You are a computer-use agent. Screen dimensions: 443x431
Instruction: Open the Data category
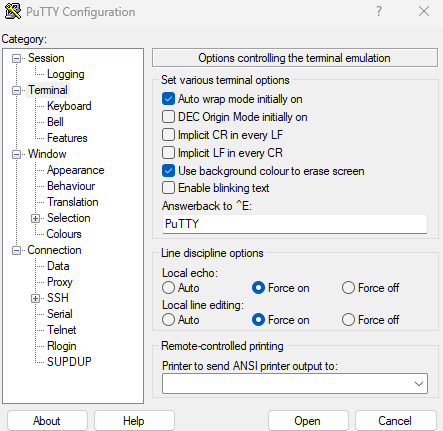(58, 266)
